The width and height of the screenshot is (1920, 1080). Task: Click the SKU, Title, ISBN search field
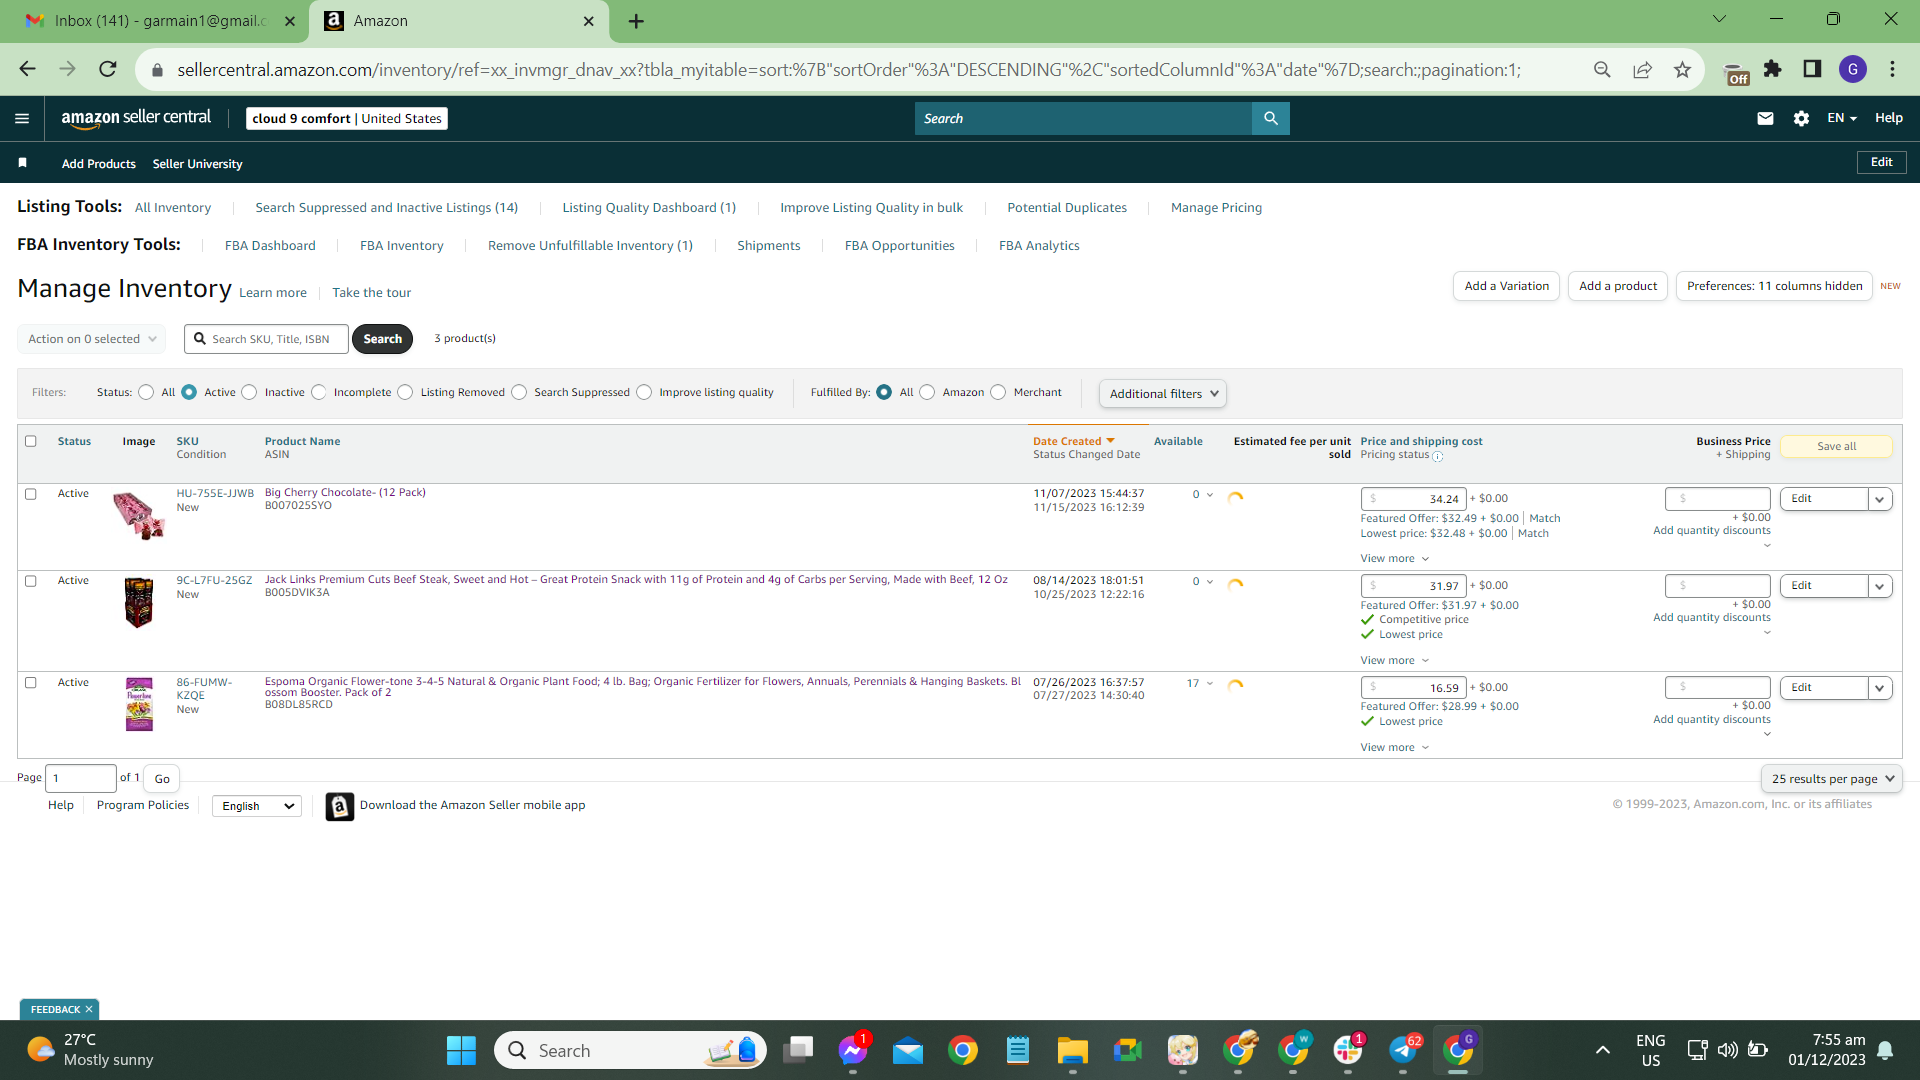(267, 339)
